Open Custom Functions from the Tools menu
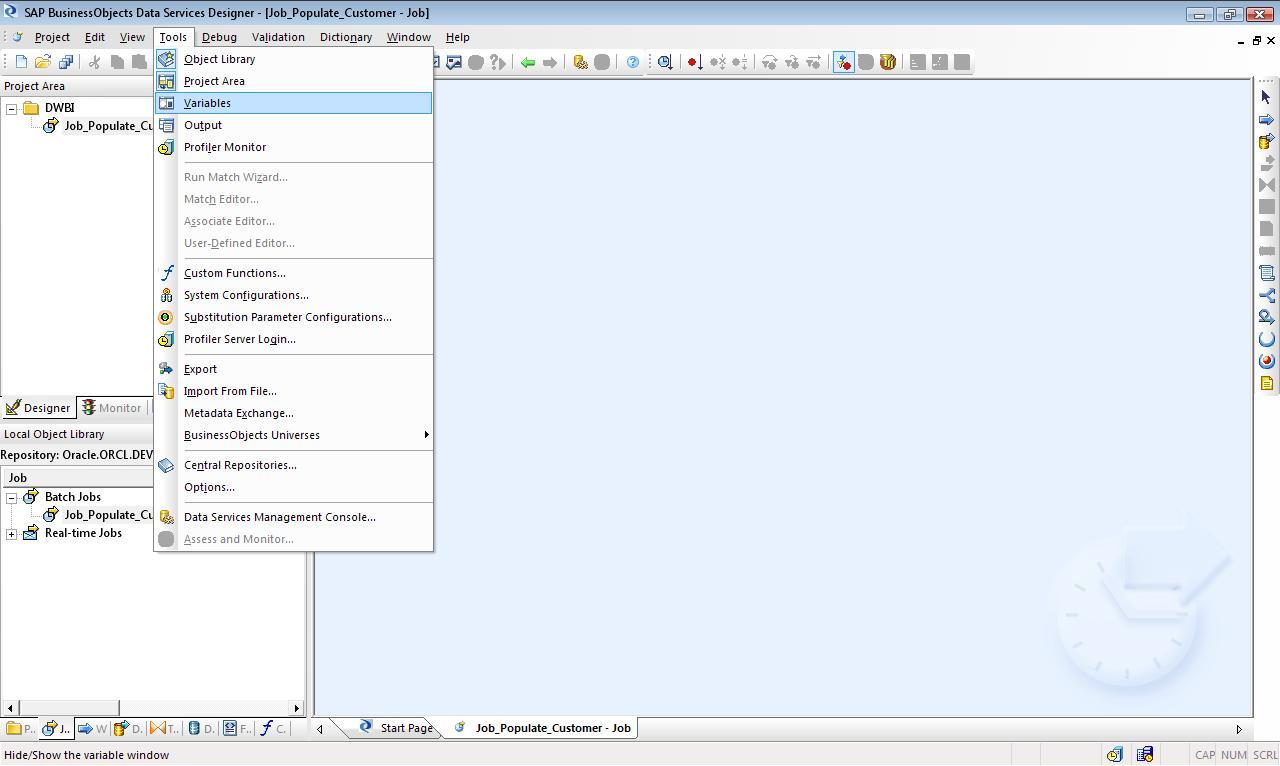The width and height of the screenshot is (1280, 766). [293, 273]
